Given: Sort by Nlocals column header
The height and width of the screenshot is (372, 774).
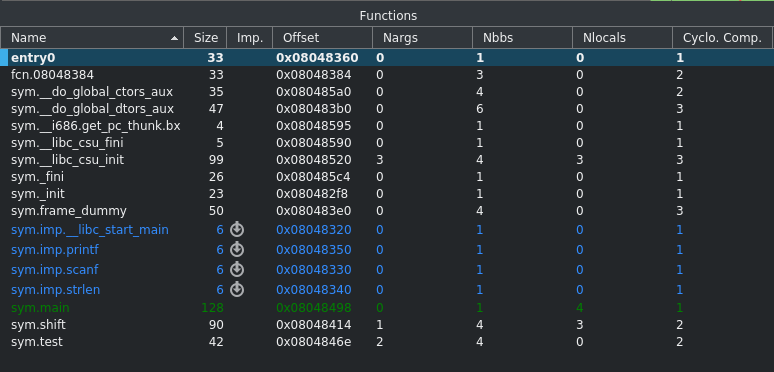Looking at the screenshot, I should tap(622, 37).
